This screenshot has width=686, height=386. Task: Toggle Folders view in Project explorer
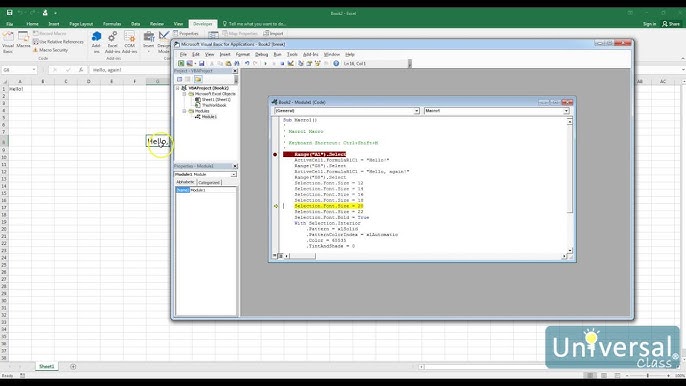pos(198,79)
